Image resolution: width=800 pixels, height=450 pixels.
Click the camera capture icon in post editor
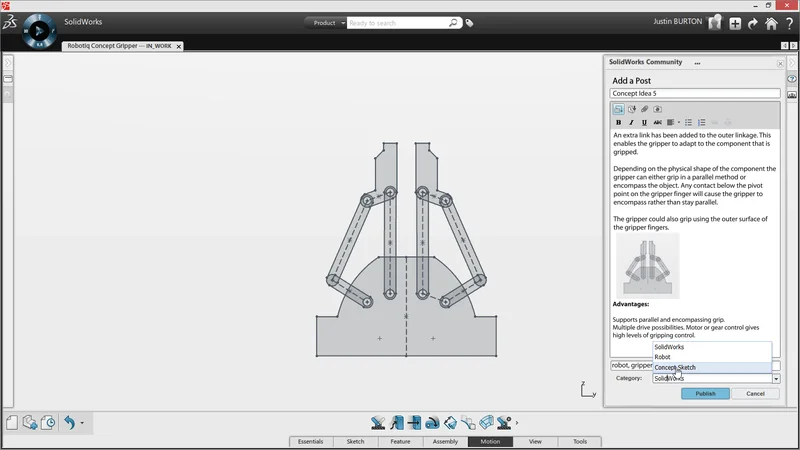click(x=658, y=108)
